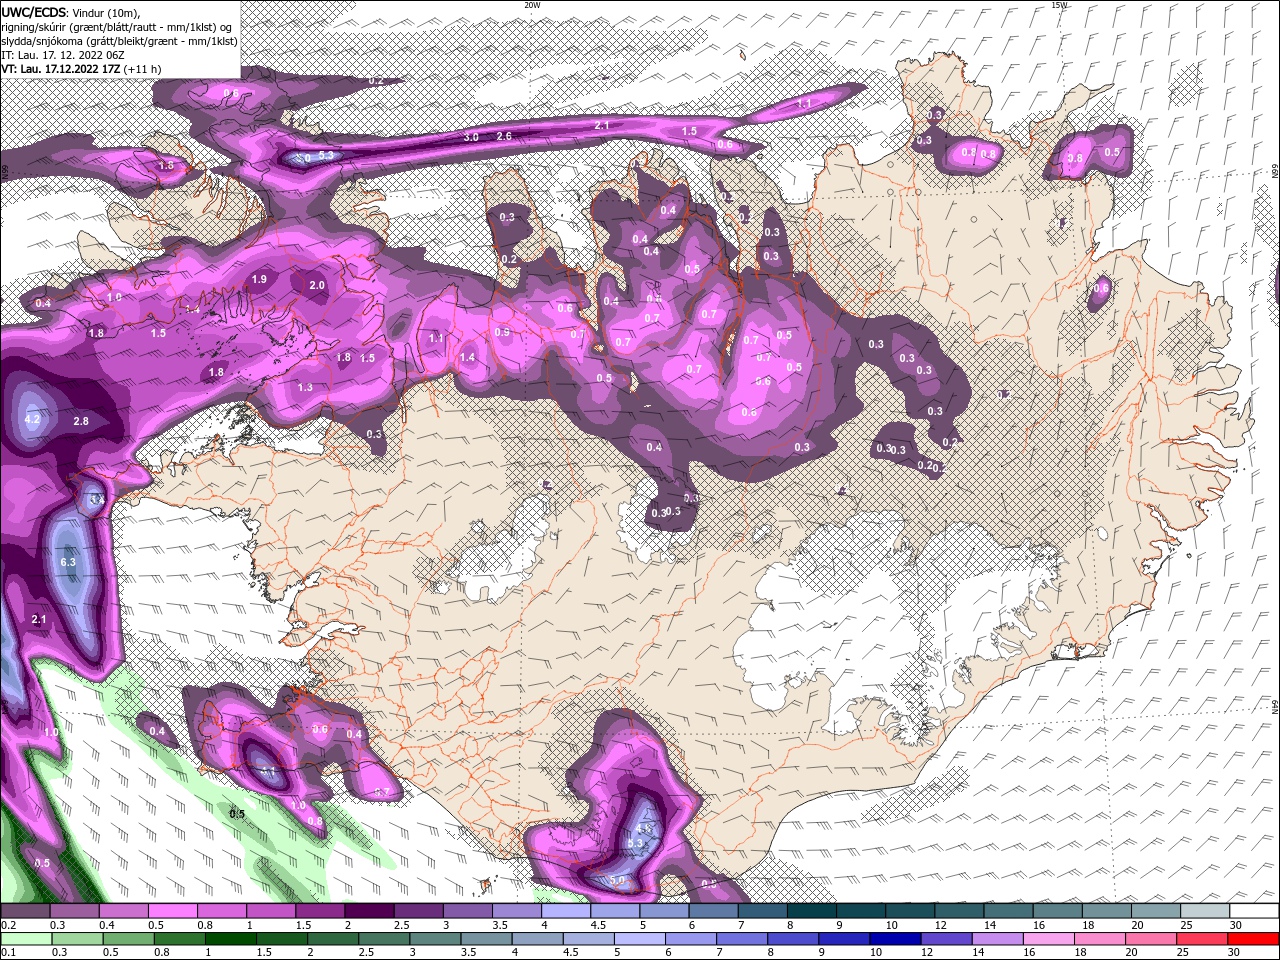Select lower legend swatch between 25 and 30
The height and width of the screenshot is (960, 1280).
coord(1202,939)
